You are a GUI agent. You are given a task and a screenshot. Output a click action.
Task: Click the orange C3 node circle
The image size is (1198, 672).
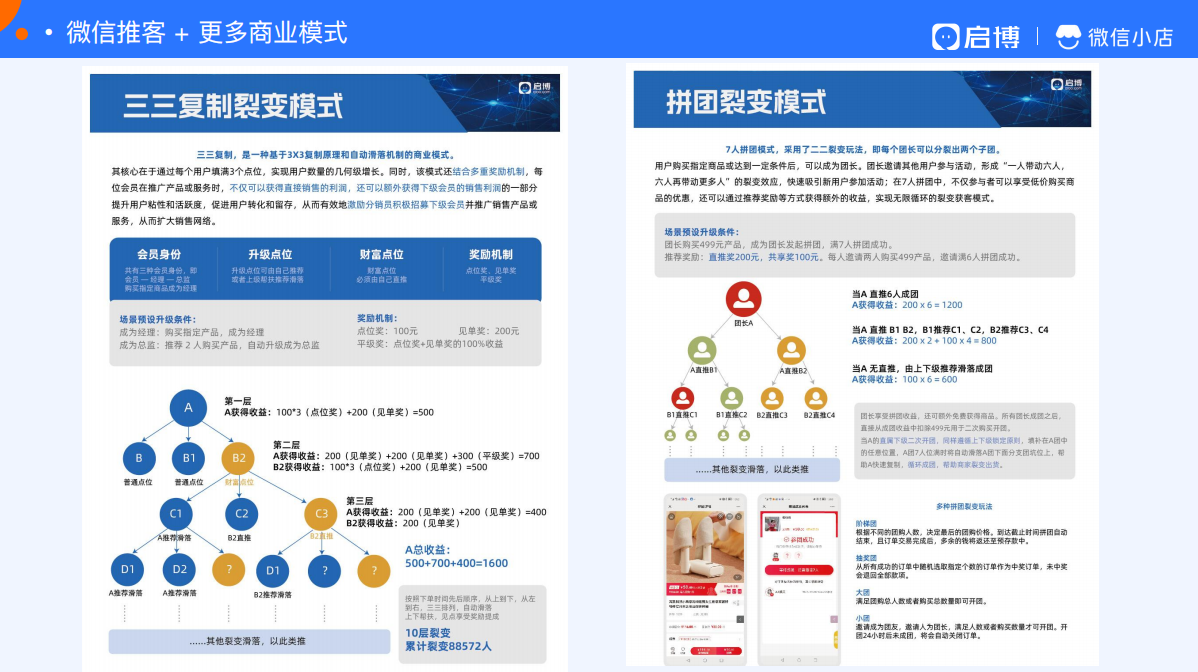[x=321, y=514]
